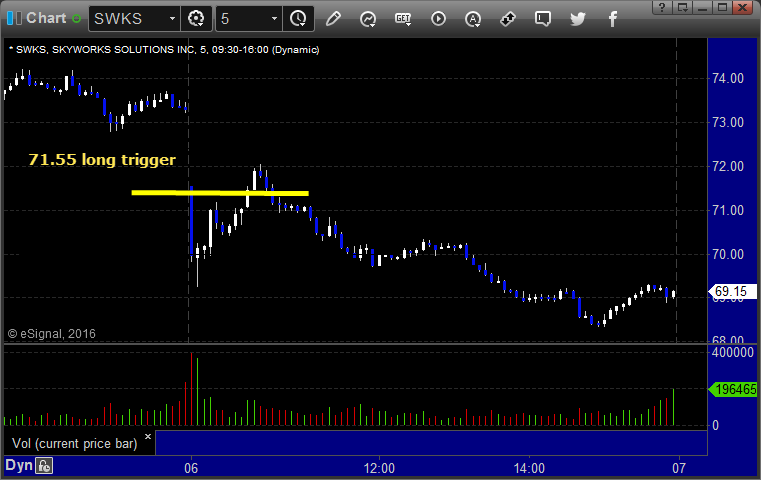Click the 196465 volume value marker

[733, 389]
